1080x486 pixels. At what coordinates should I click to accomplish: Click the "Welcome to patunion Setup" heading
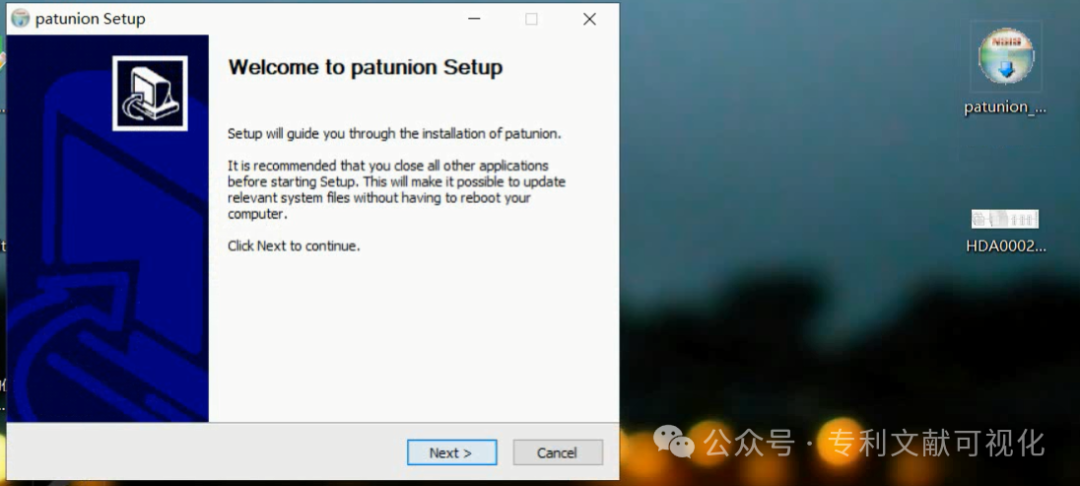[365, 68]
